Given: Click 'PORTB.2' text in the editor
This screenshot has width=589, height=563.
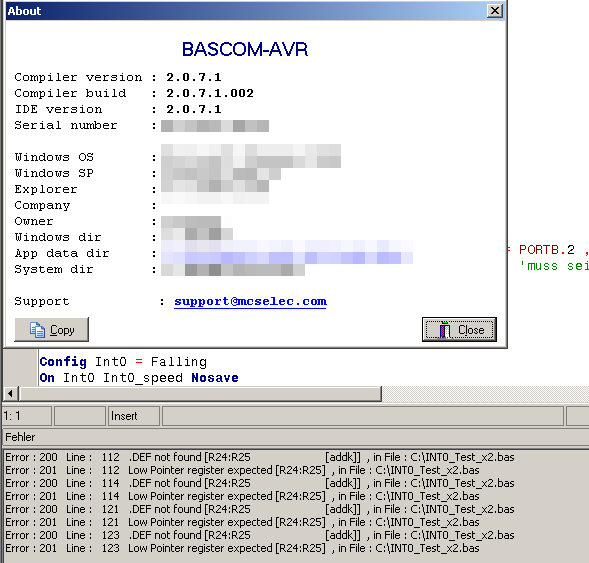Looking at the screenshot, I should point(547,250).
